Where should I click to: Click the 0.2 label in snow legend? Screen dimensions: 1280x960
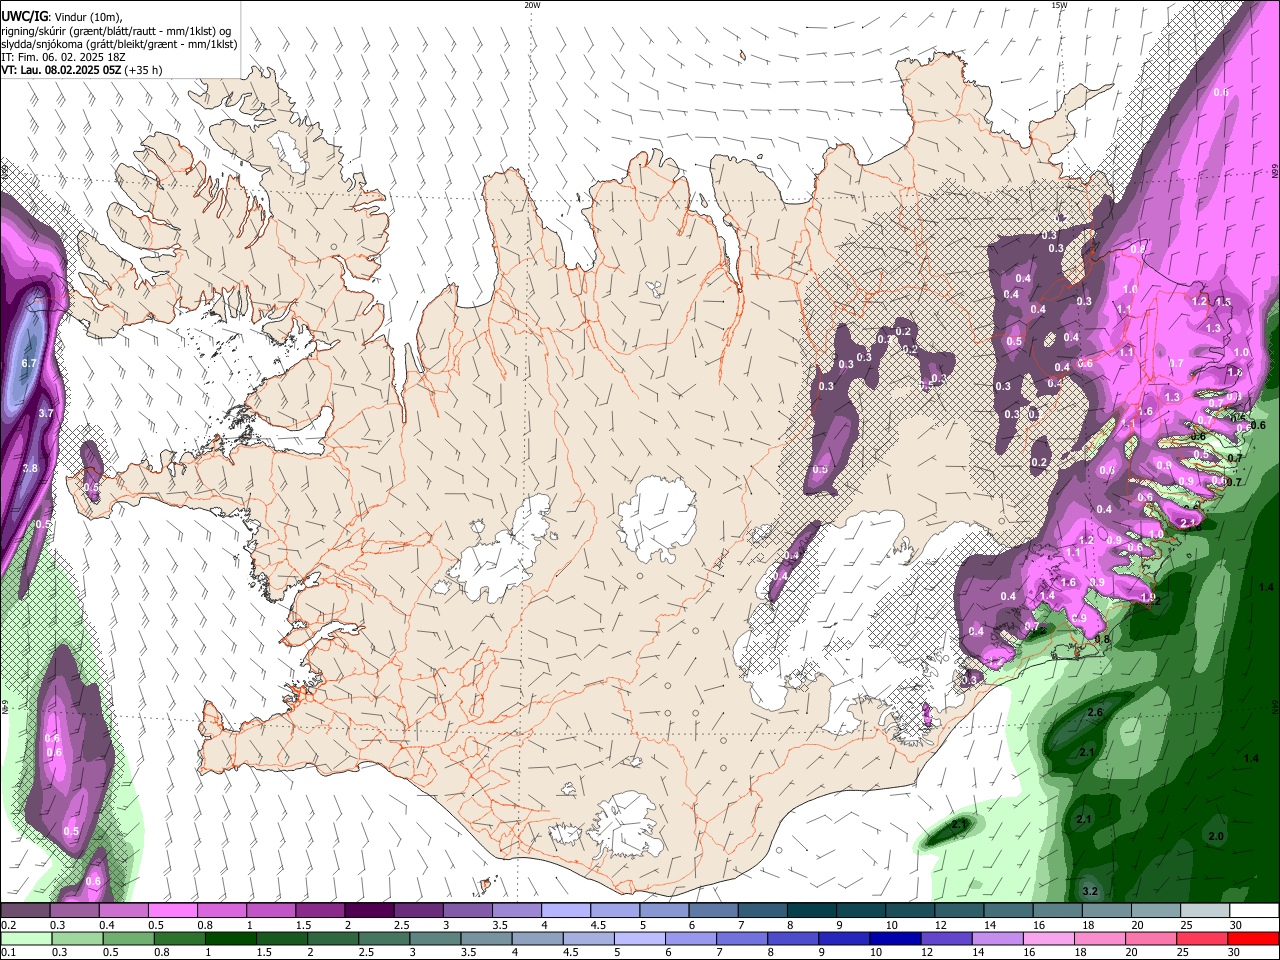pyautogui.click(x=8, y=926)
